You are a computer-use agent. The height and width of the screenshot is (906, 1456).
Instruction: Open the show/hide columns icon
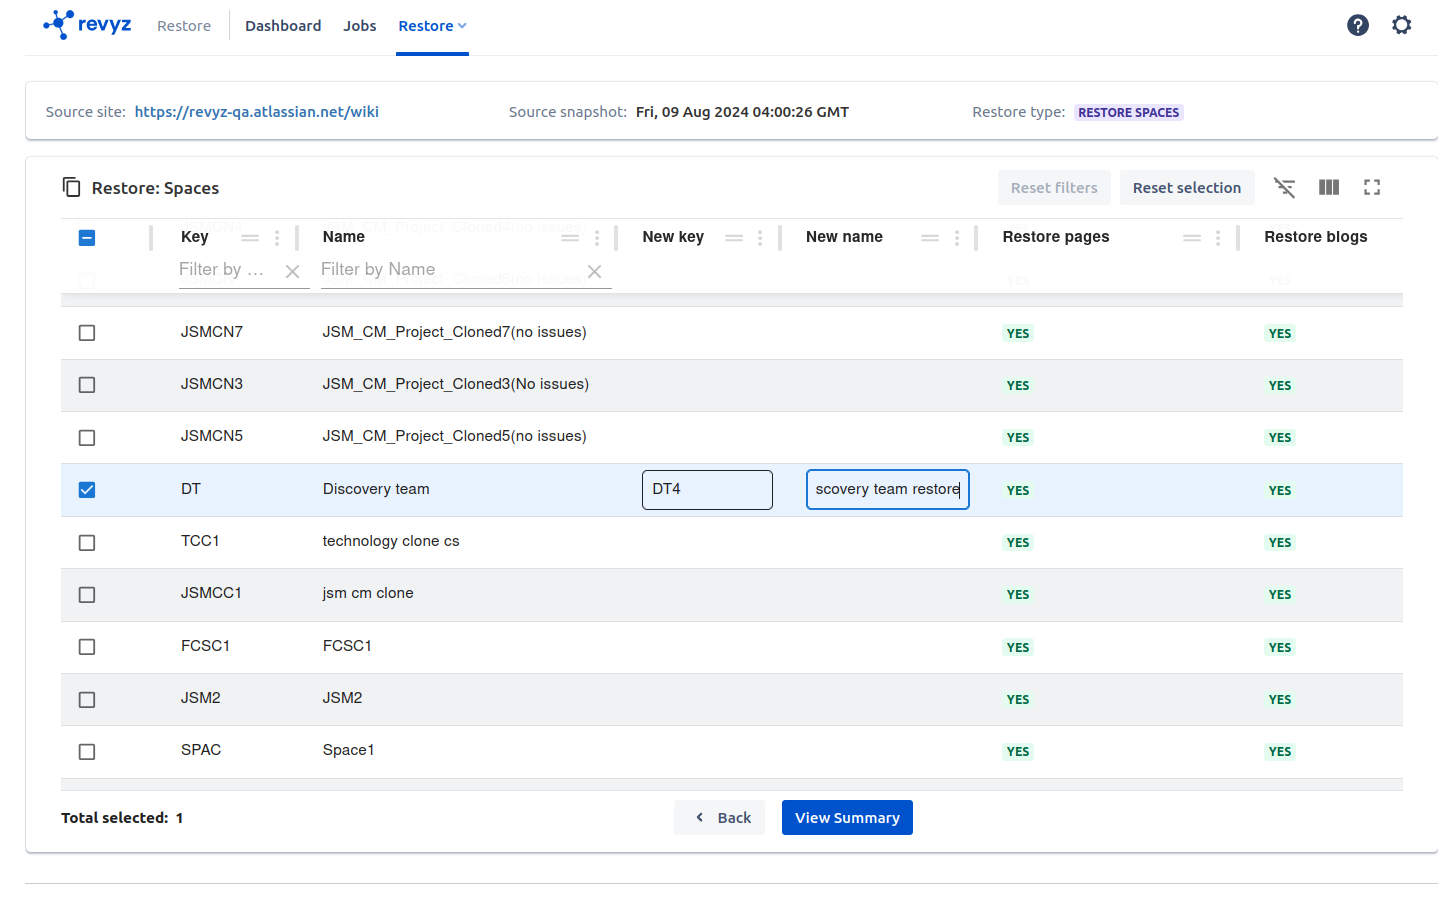(x=1328, y=187)
